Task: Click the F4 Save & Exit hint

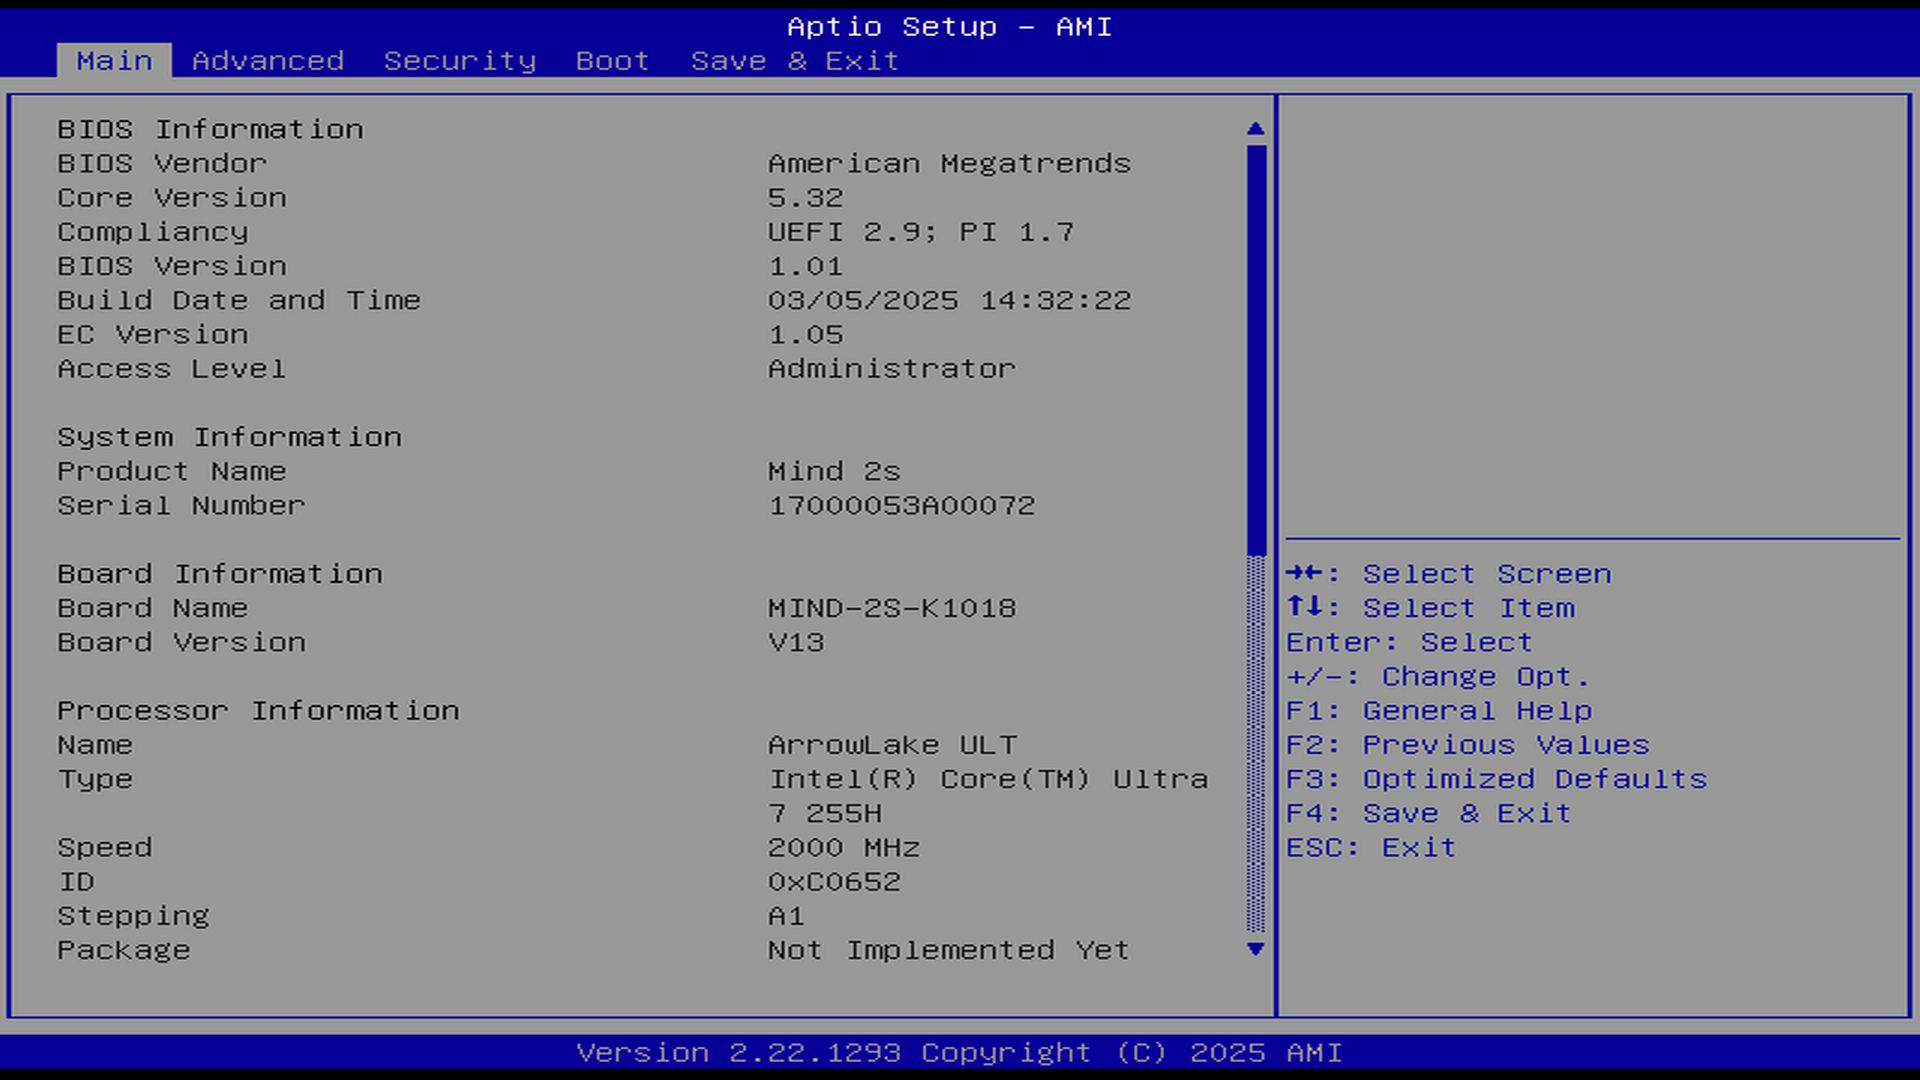Action: point(1428,813)
